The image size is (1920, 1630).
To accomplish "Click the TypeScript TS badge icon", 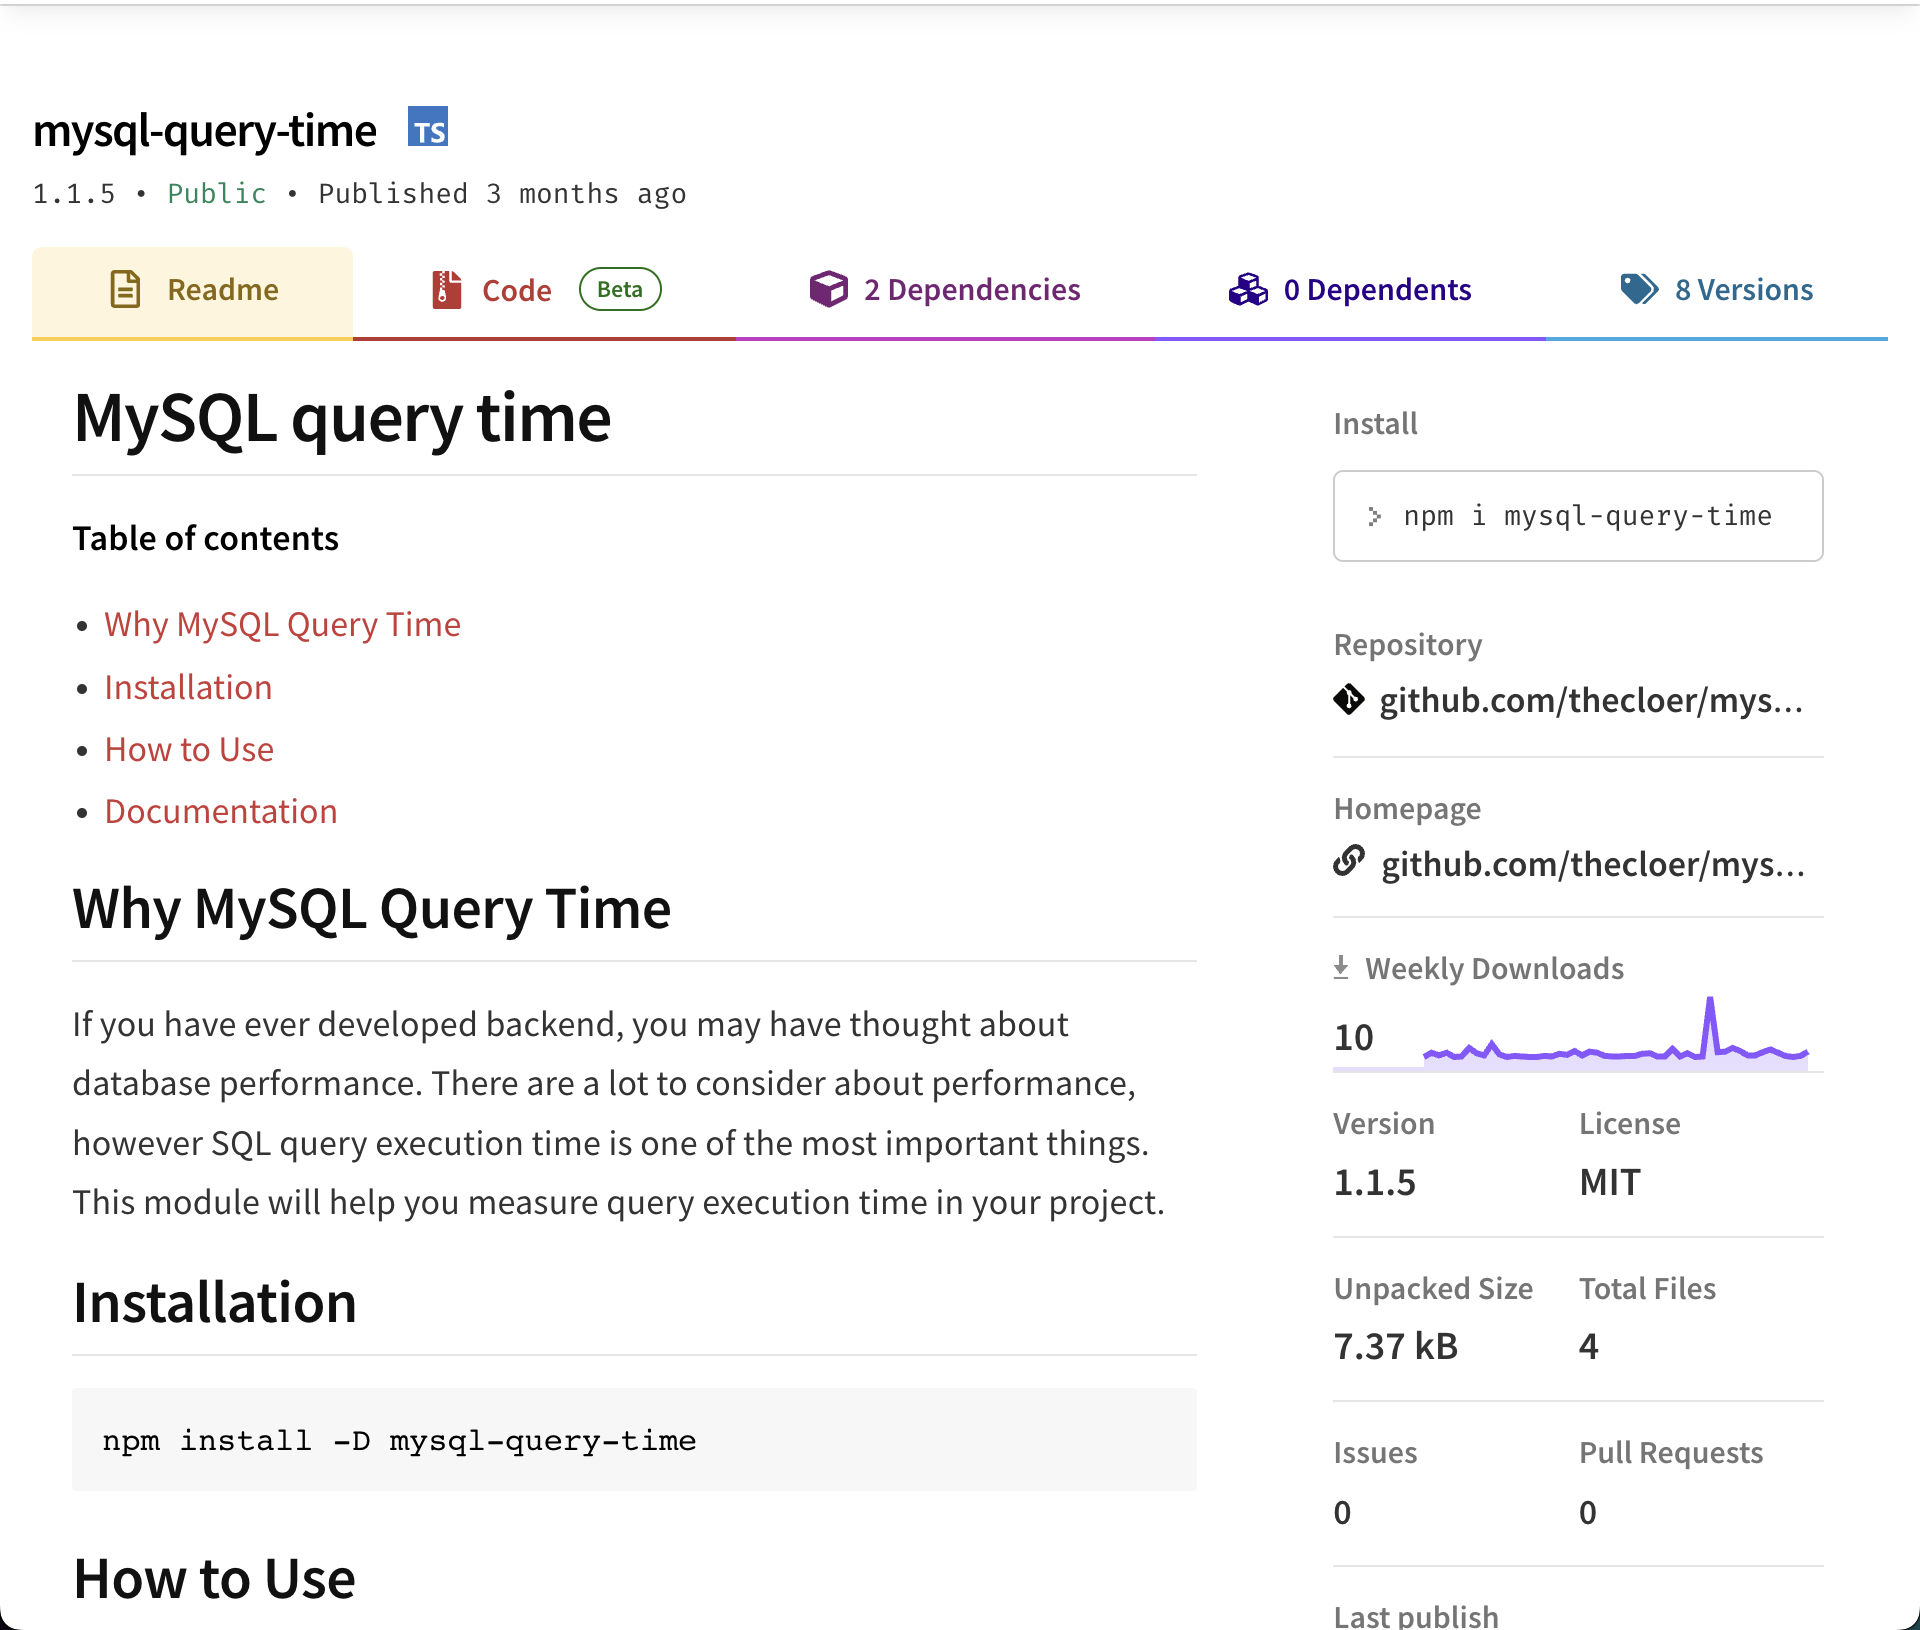I will 428,128.
